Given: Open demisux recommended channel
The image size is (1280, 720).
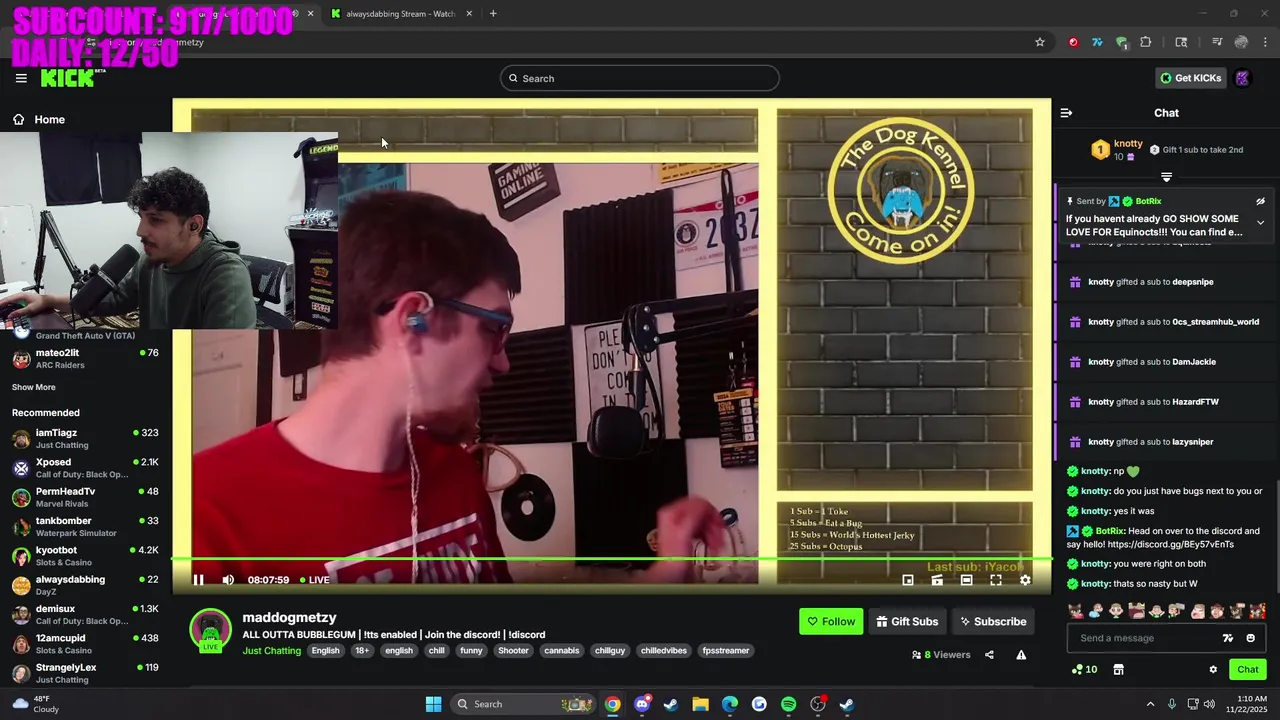Looking at the screenshot, I should [86, 614].
